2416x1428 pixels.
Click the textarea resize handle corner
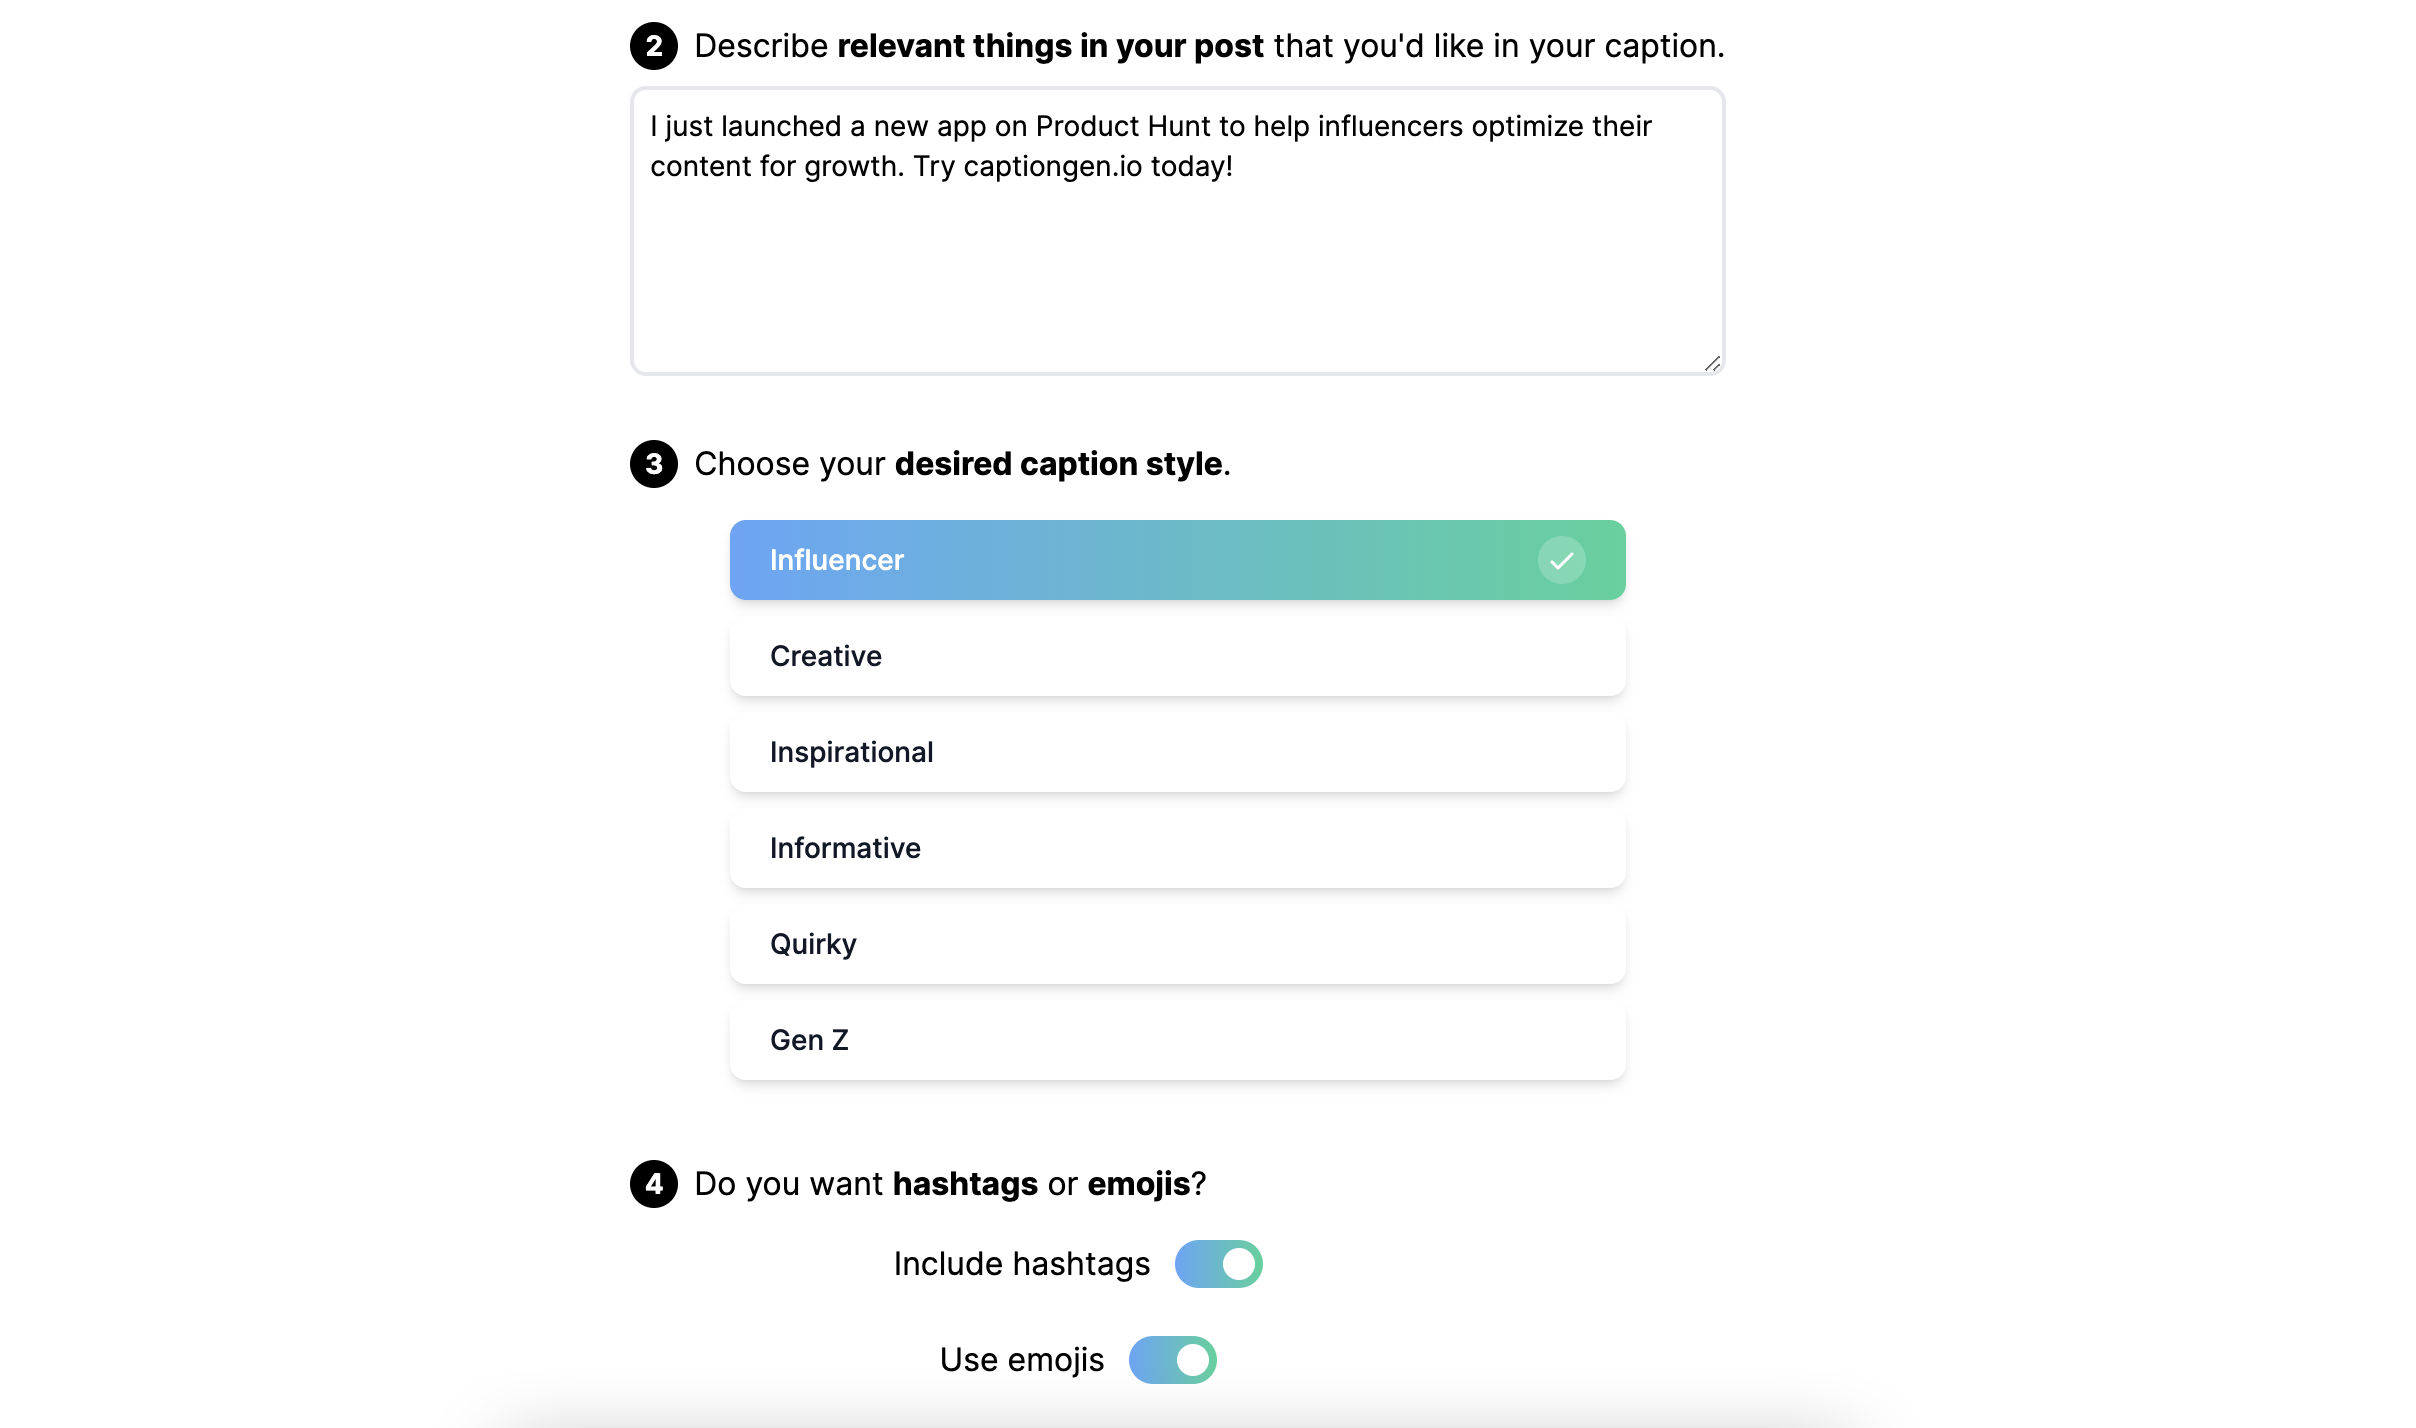click(x=1712, y=363)
